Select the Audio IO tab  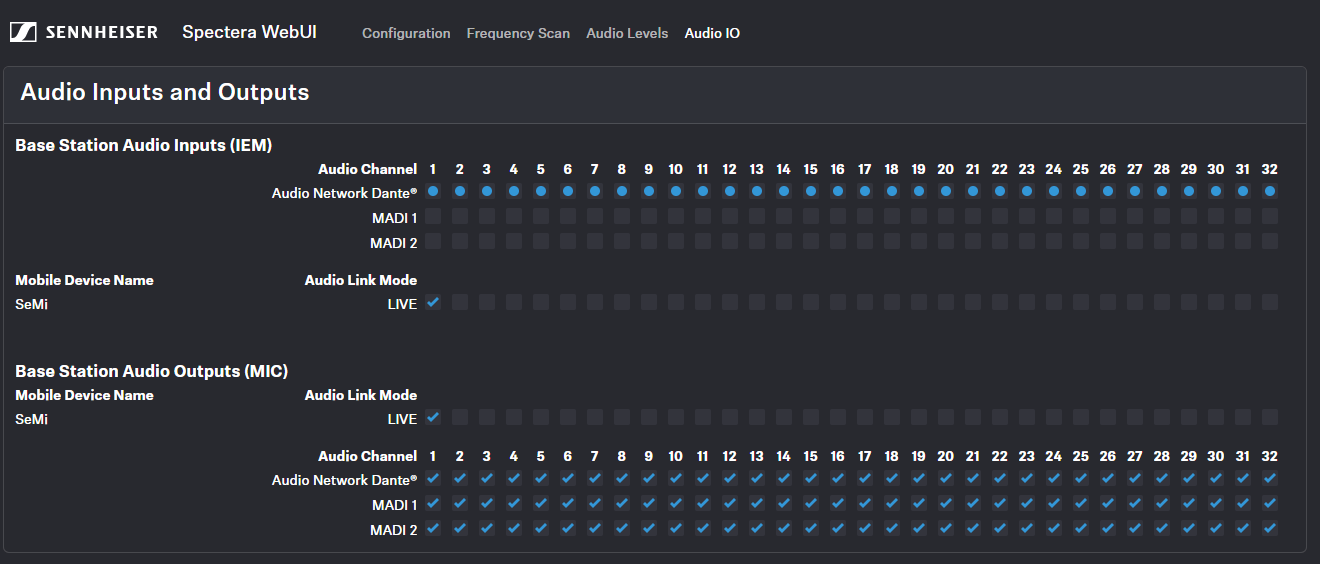click(x=712, y=33)
